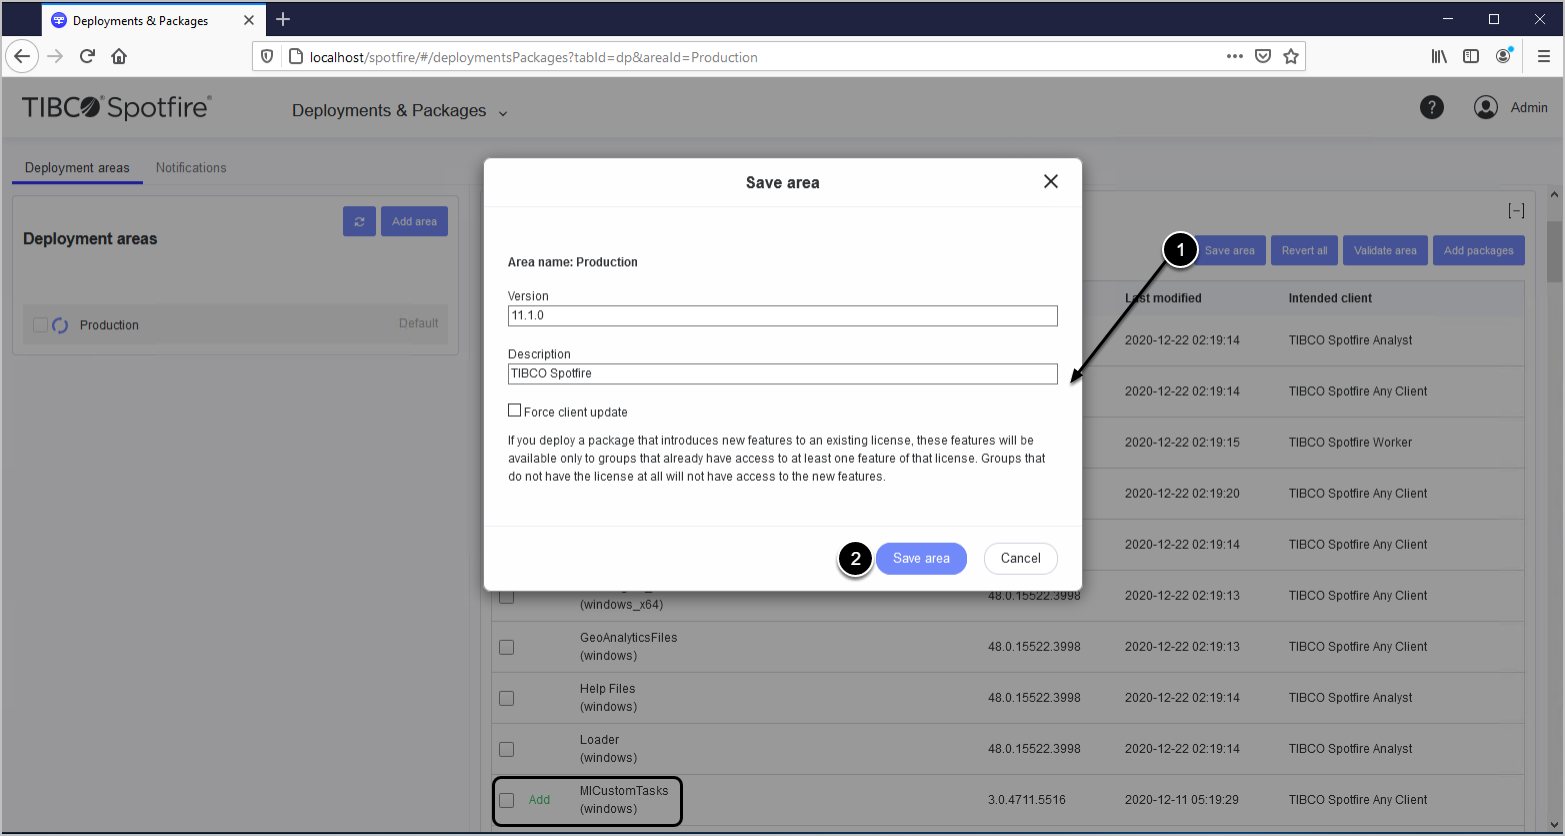
Task: Go to browser home page icon
Action: 119,57
